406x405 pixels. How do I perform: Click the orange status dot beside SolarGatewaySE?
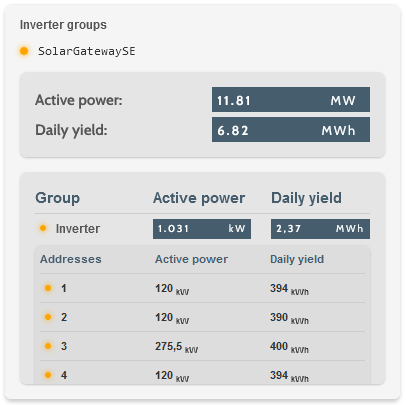(24, 51)
